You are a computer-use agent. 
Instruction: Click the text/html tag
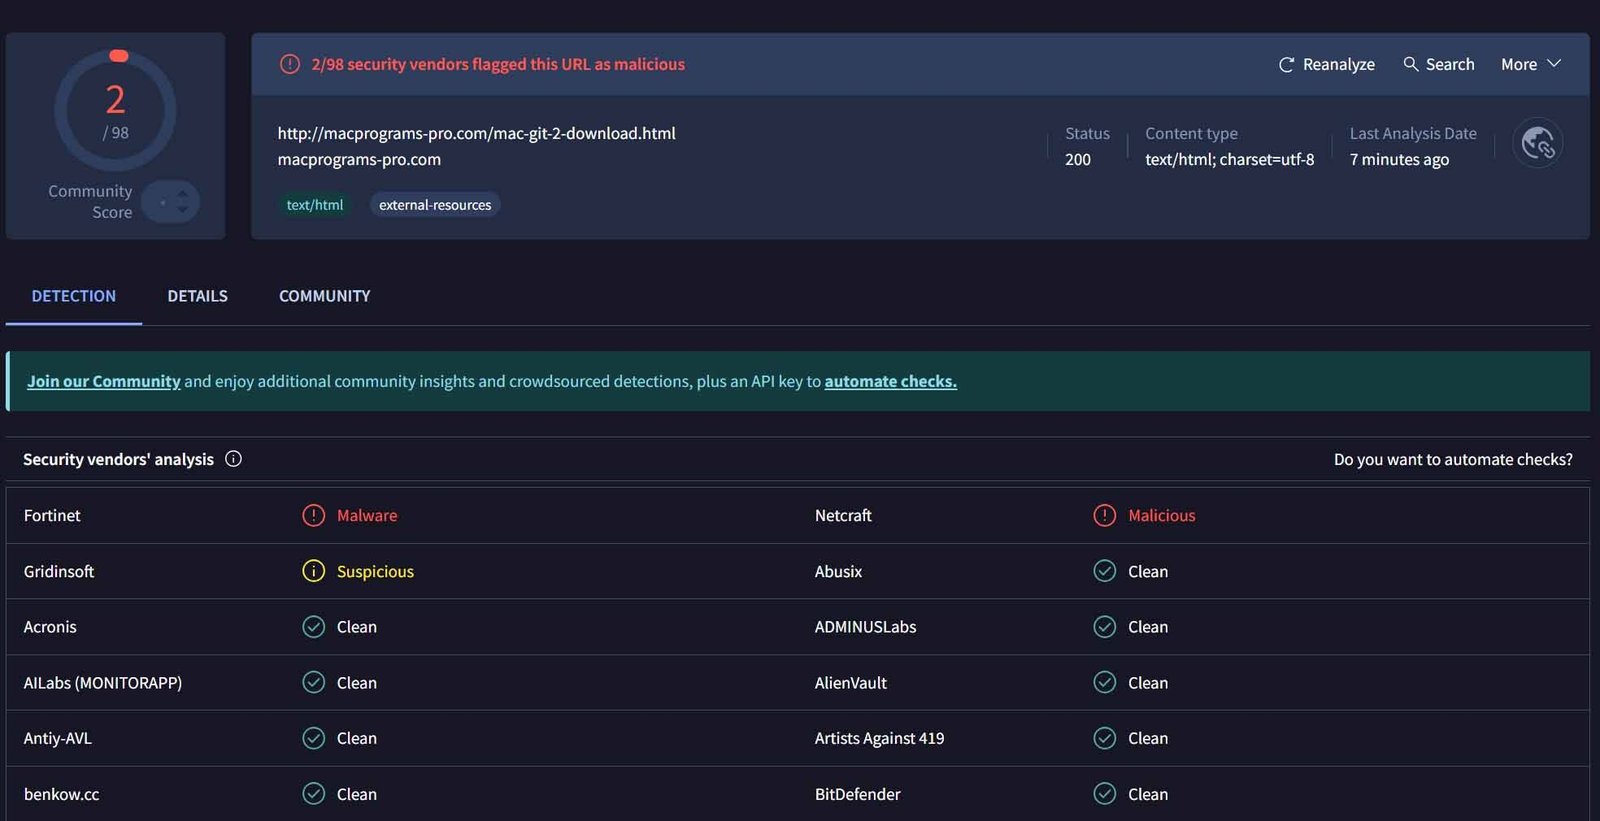[x=314, y=205]
